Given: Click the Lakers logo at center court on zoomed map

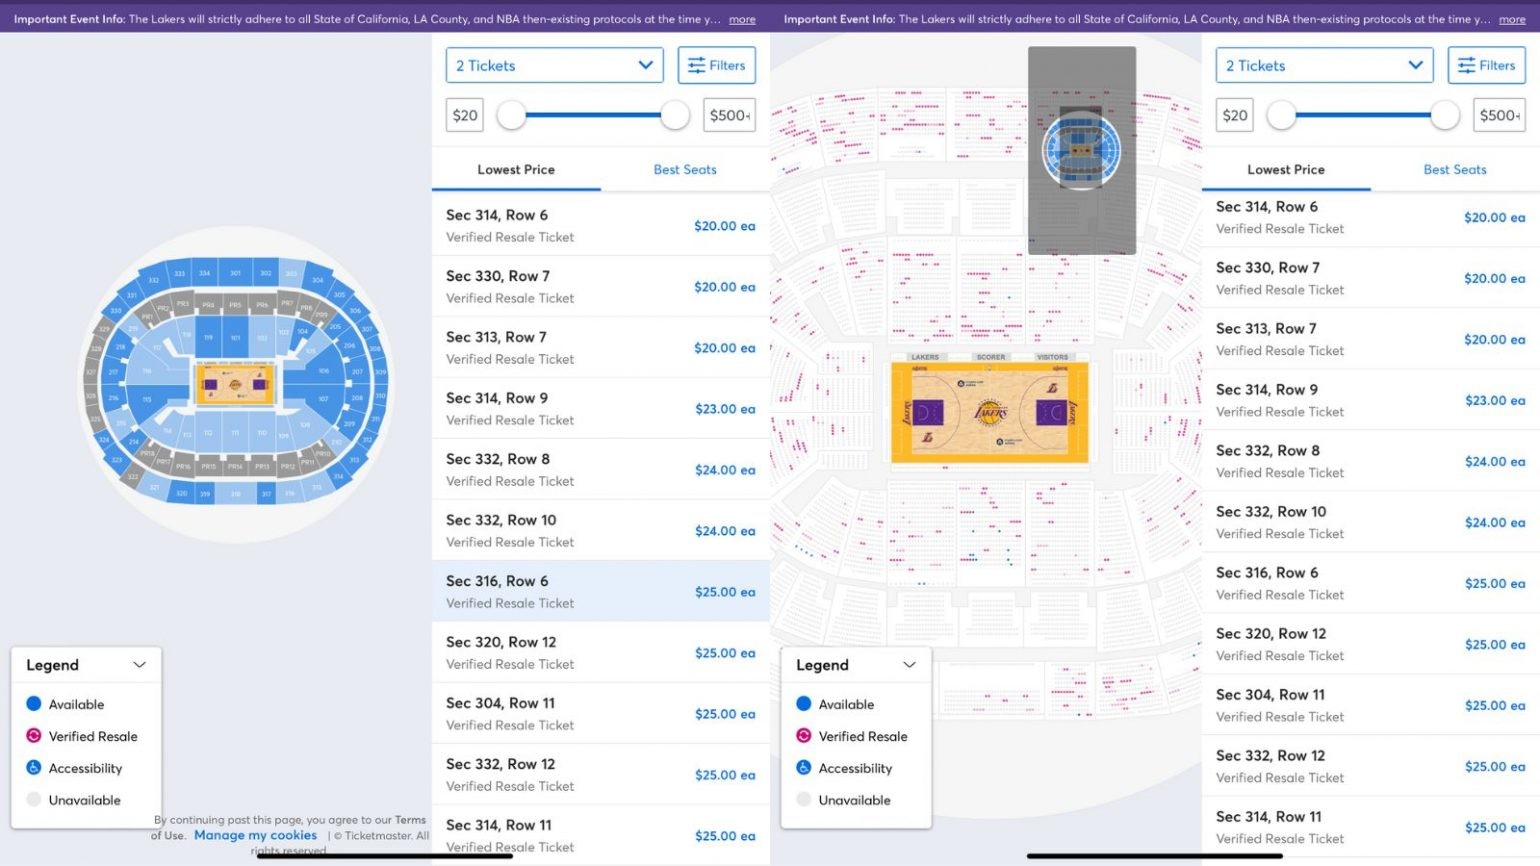Looking at the screenshot, I should pyautogui.click(x=990, y=412).
